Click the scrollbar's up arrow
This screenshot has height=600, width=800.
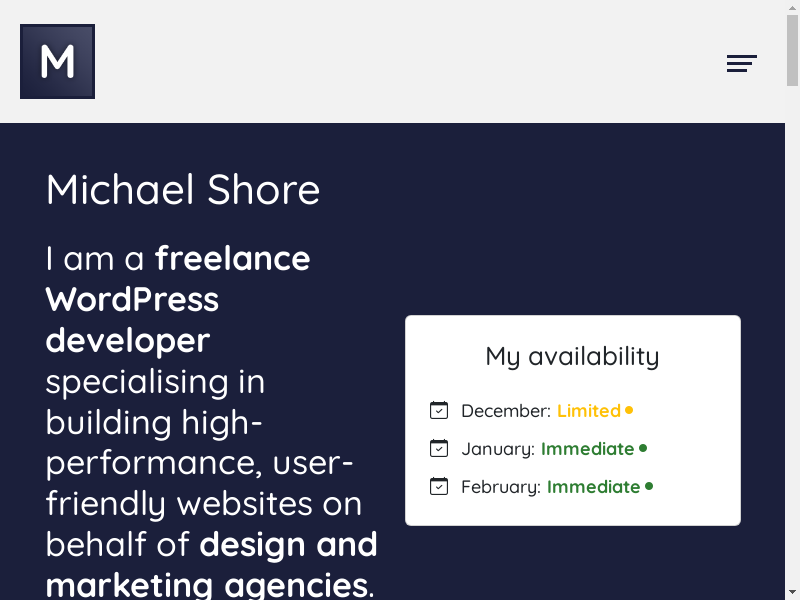tap(792, 7)
